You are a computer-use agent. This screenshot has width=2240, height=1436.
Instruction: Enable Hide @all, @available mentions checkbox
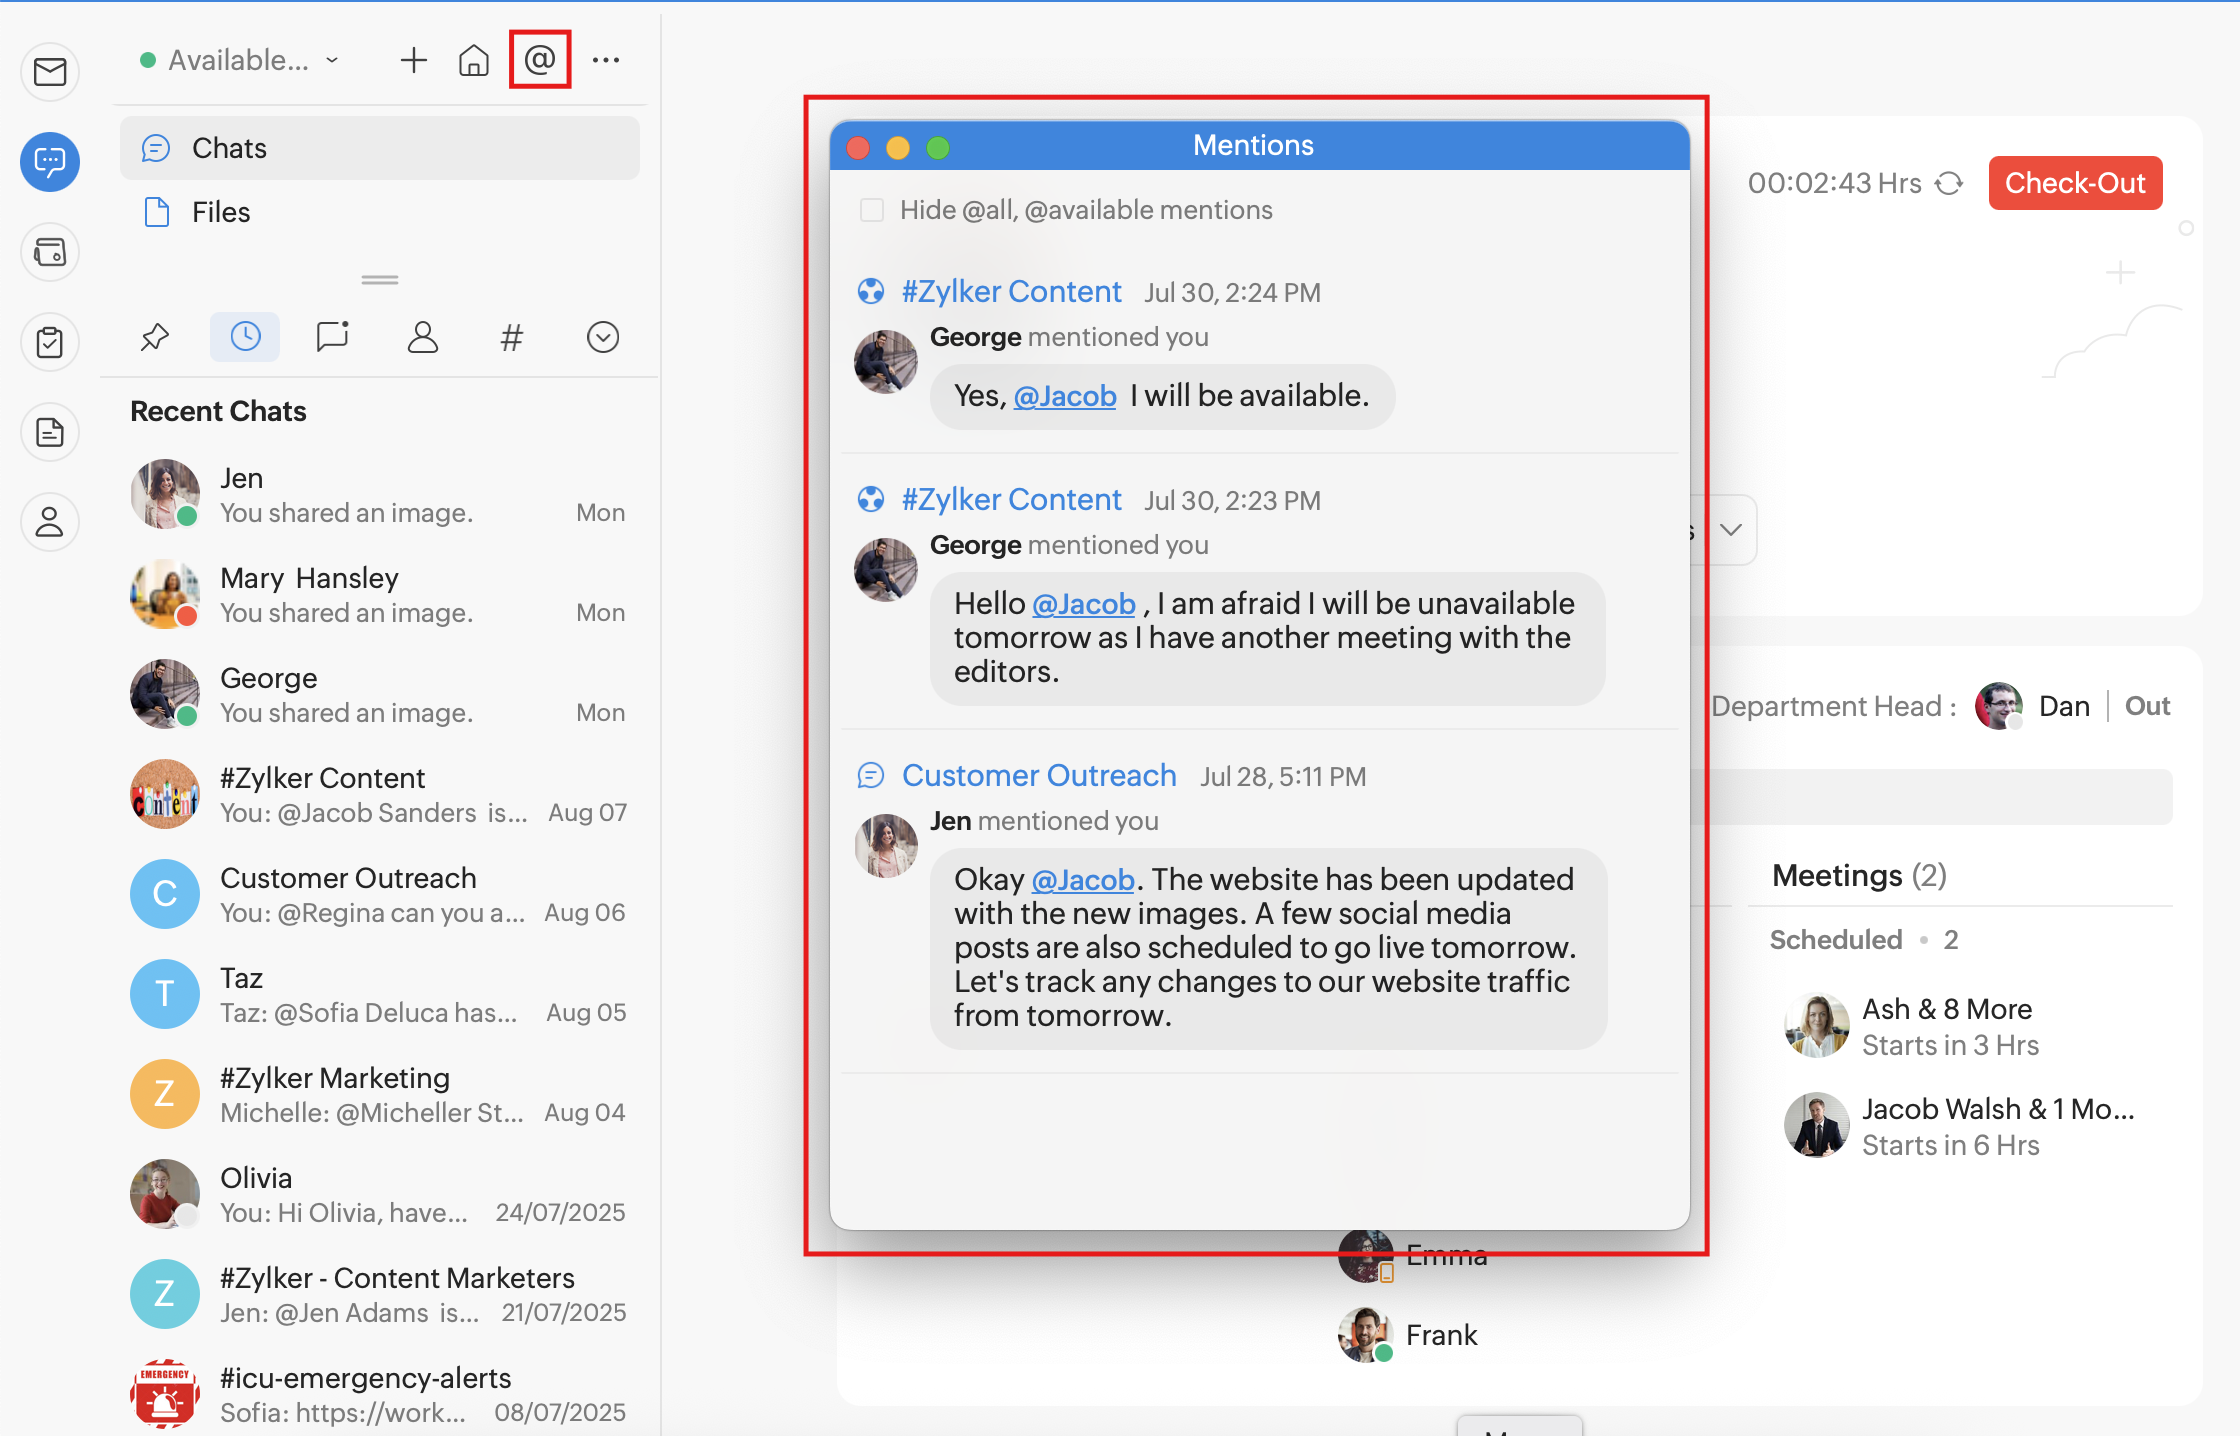pyautogui.click(x=872, y=210)
